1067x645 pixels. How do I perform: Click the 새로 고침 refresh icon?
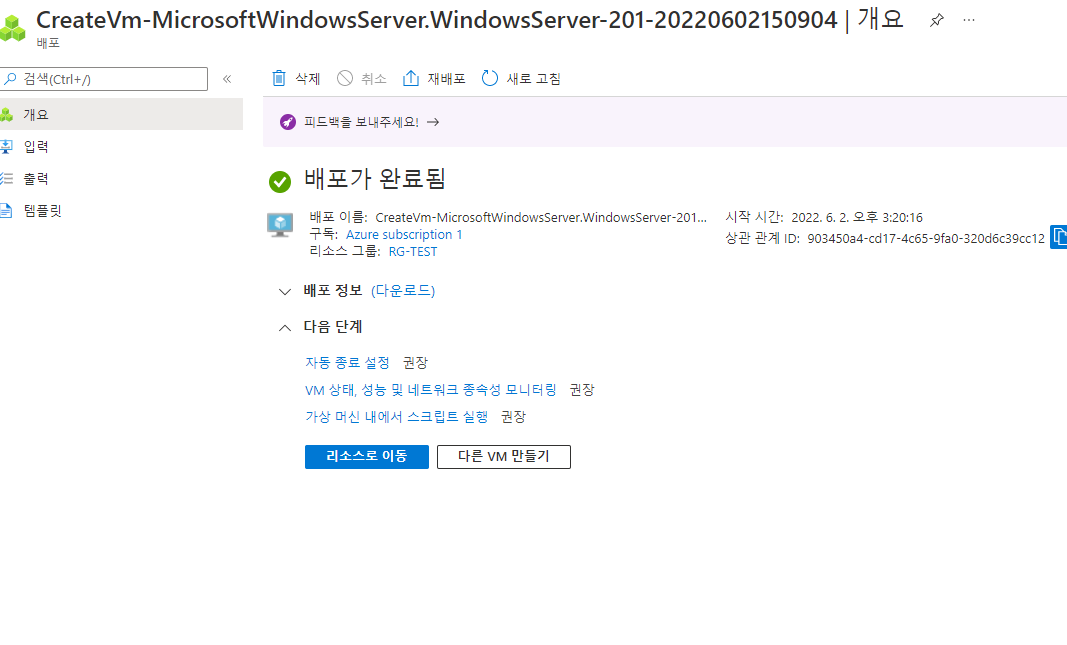pos(490,78)
